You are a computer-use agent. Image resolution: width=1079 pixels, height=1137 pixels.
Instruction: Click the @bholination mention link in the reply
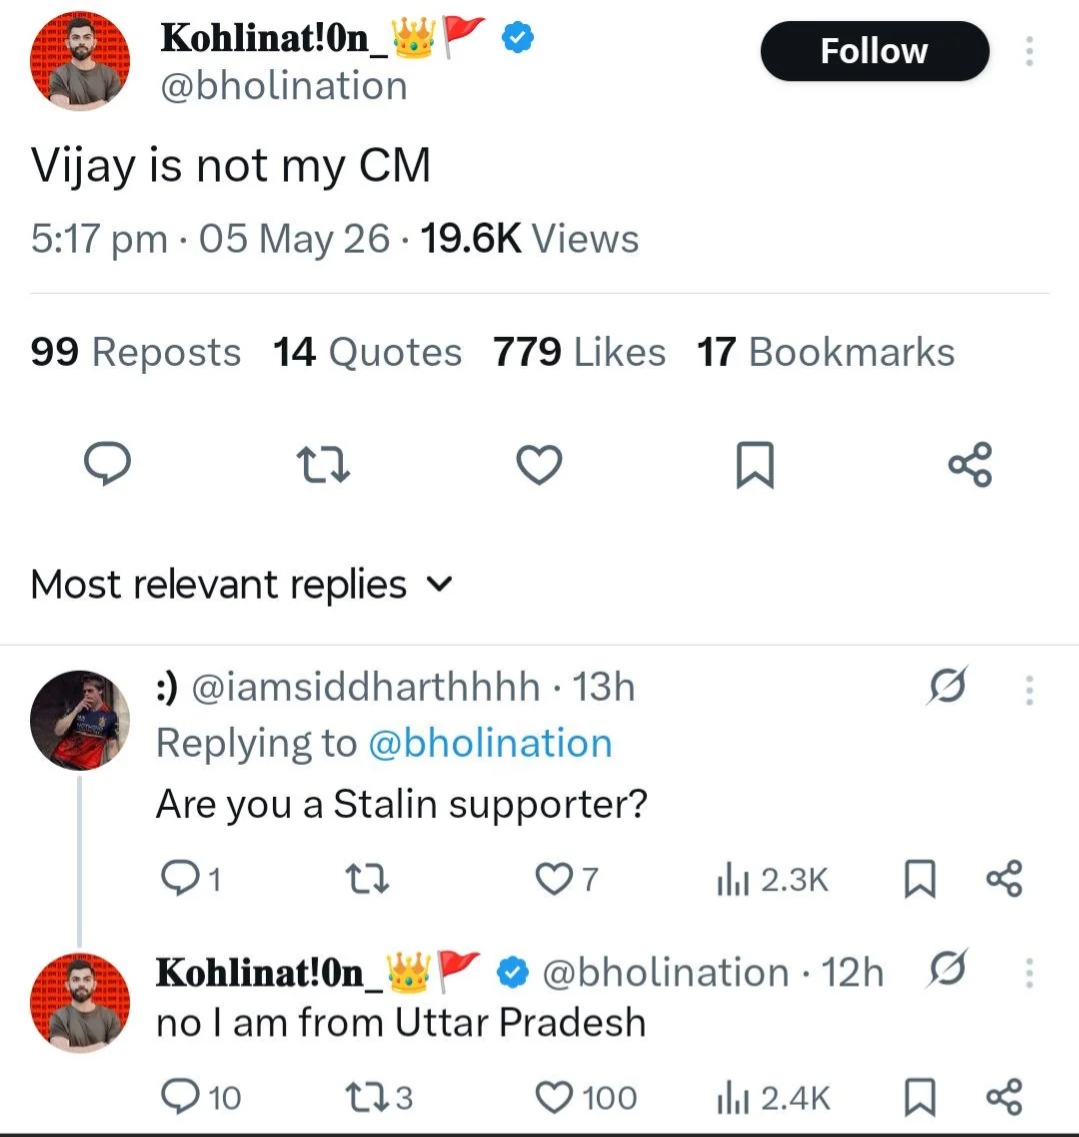tap(490, 743)
